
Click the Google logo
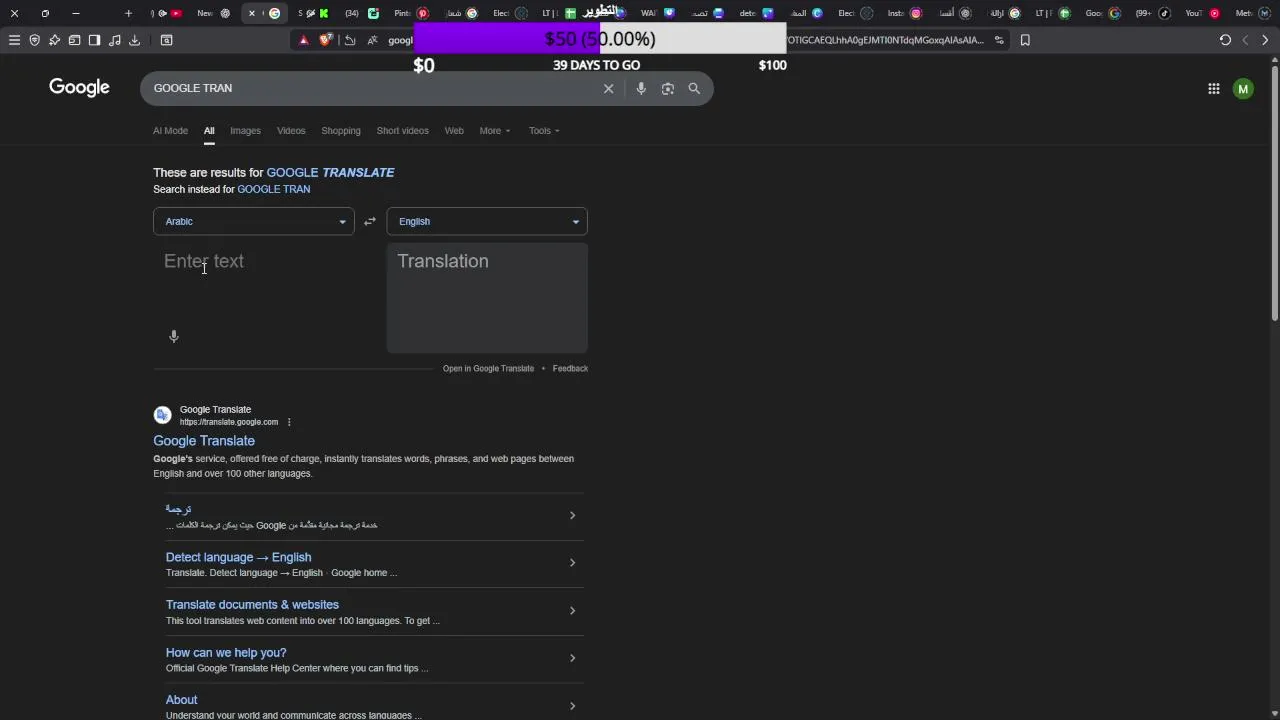[79, 88]
